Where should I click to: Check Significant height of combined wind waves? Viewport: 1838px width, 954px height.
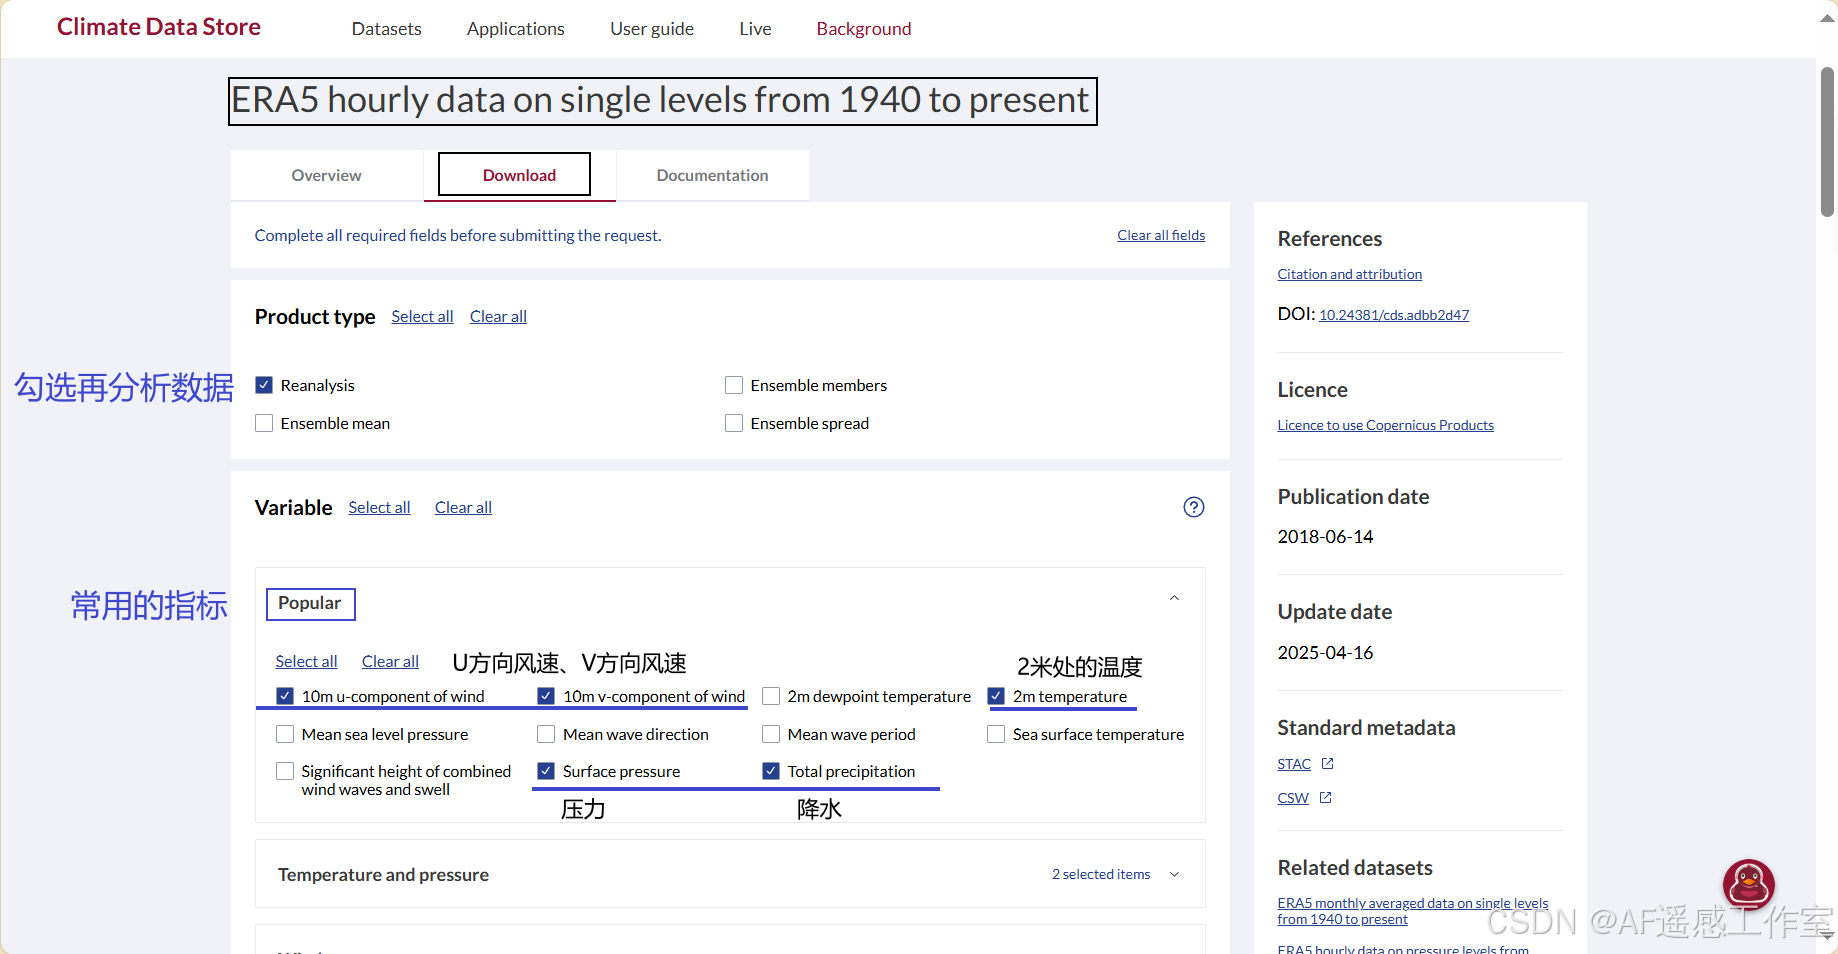[x=285, y=771]
